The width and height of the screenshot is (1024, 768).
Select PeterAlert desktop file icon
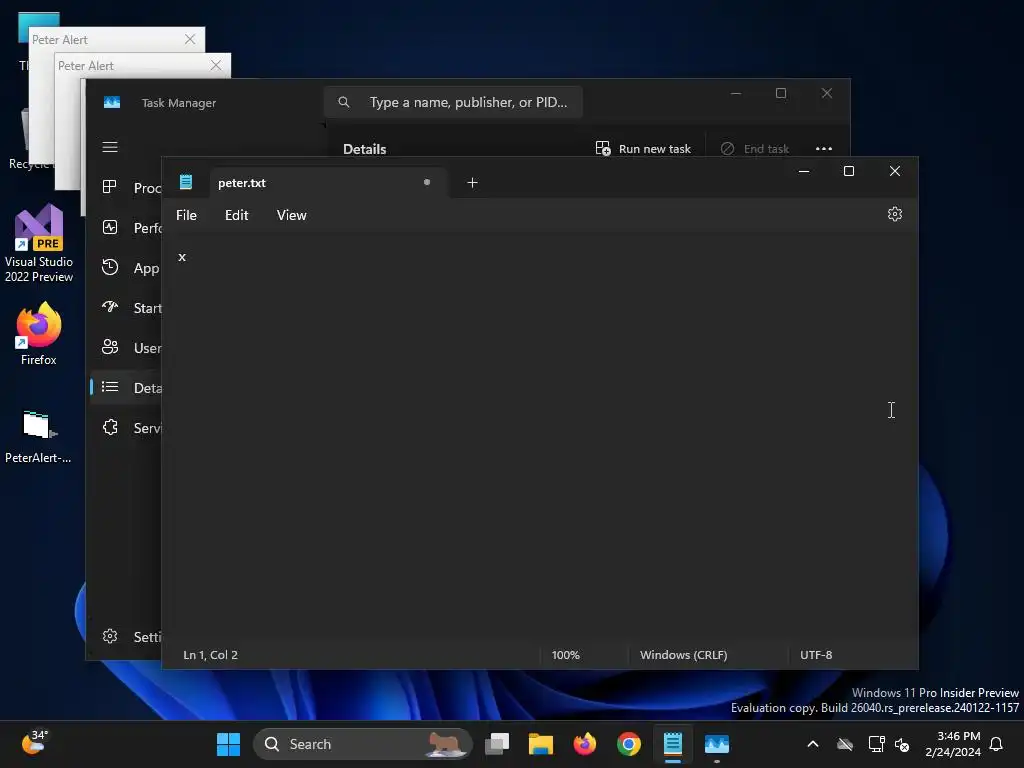pos(39,437)
